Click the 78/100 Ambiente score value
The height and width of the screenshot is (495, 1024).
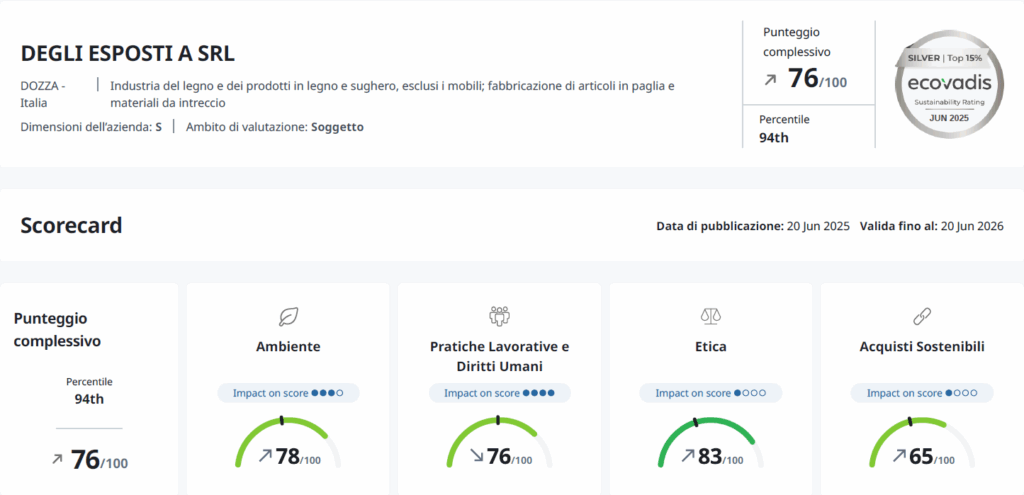pyautogui.click(x=298, y=456)
